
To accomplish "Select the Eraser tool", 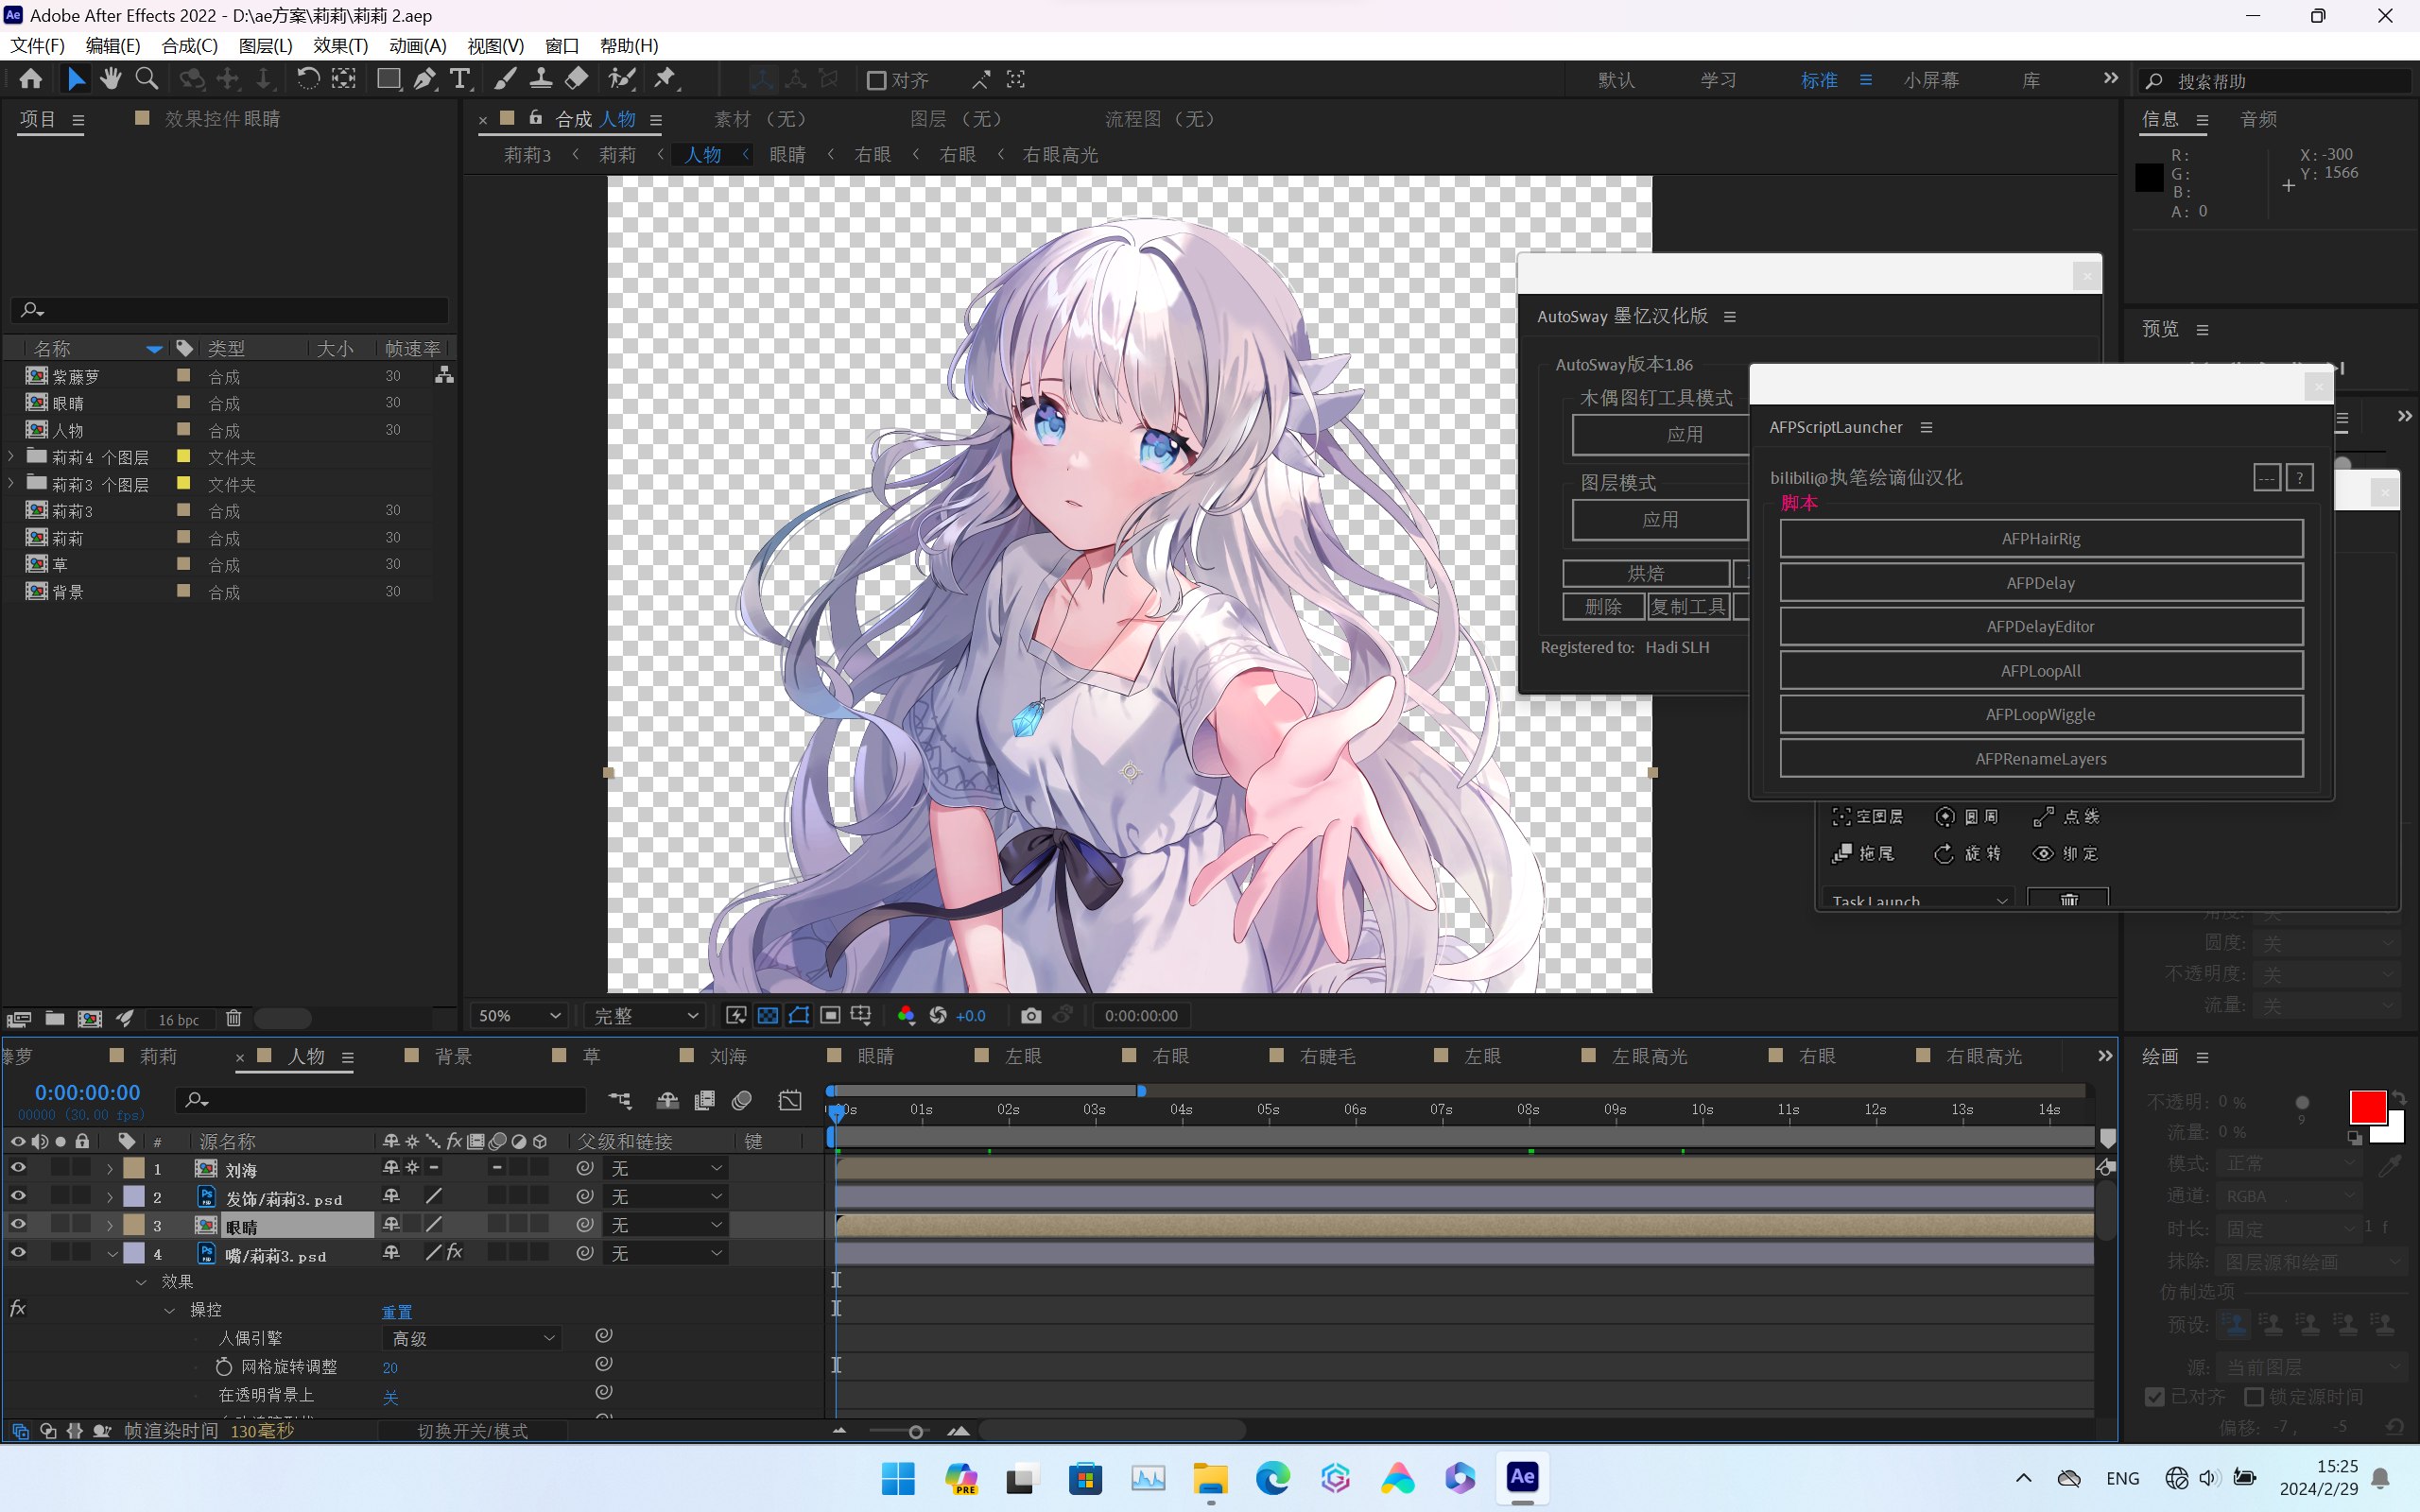I will (577, 79).
